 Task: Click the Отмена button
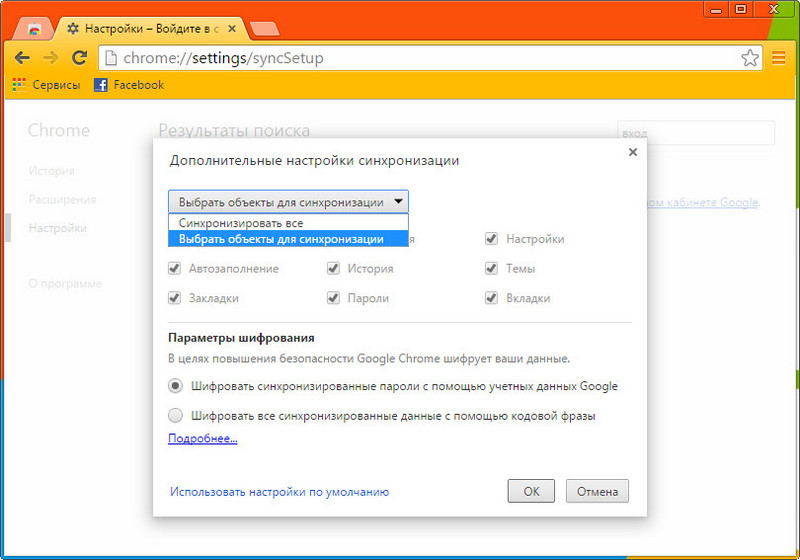tap(597, 491)
